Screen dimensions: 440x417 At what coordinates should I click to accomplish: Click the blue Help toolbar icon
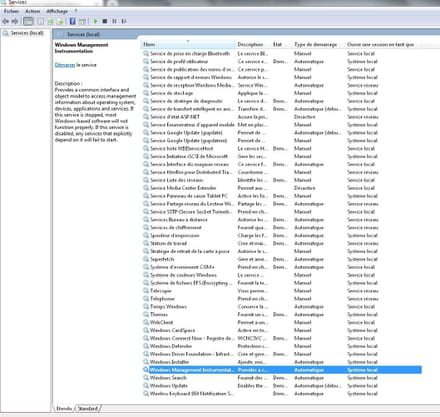click(x=72, y=21)
